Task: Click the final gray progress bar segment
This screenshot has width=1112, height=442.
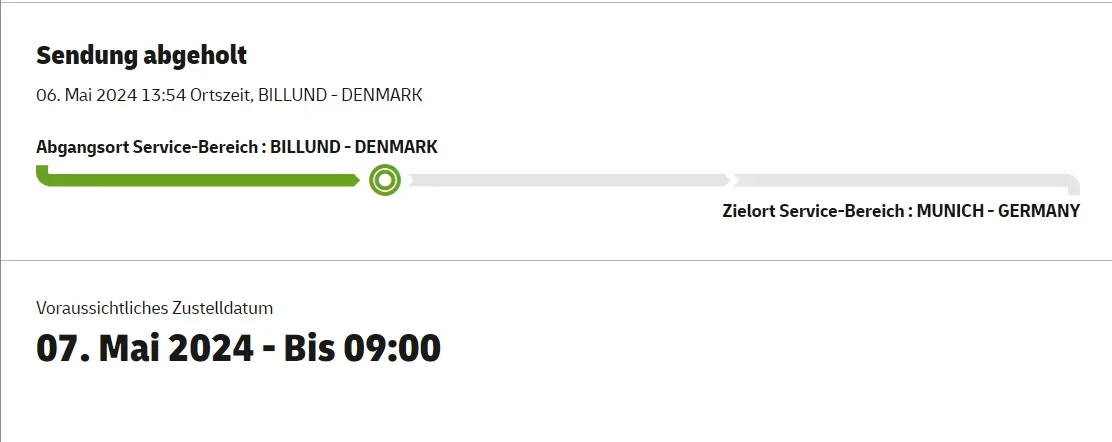Action: 900,180
